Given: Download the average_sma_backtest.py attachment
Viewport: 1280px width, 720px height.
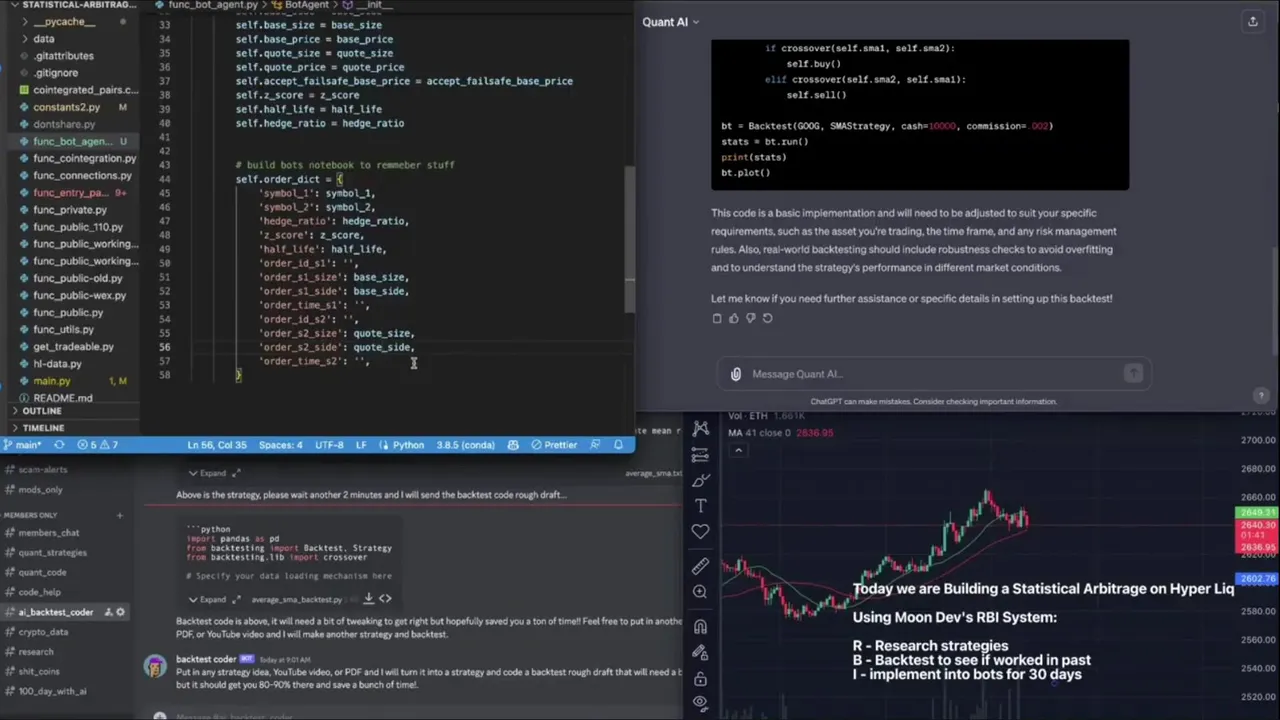Looking at the screenshot, I should pos(368,599).
